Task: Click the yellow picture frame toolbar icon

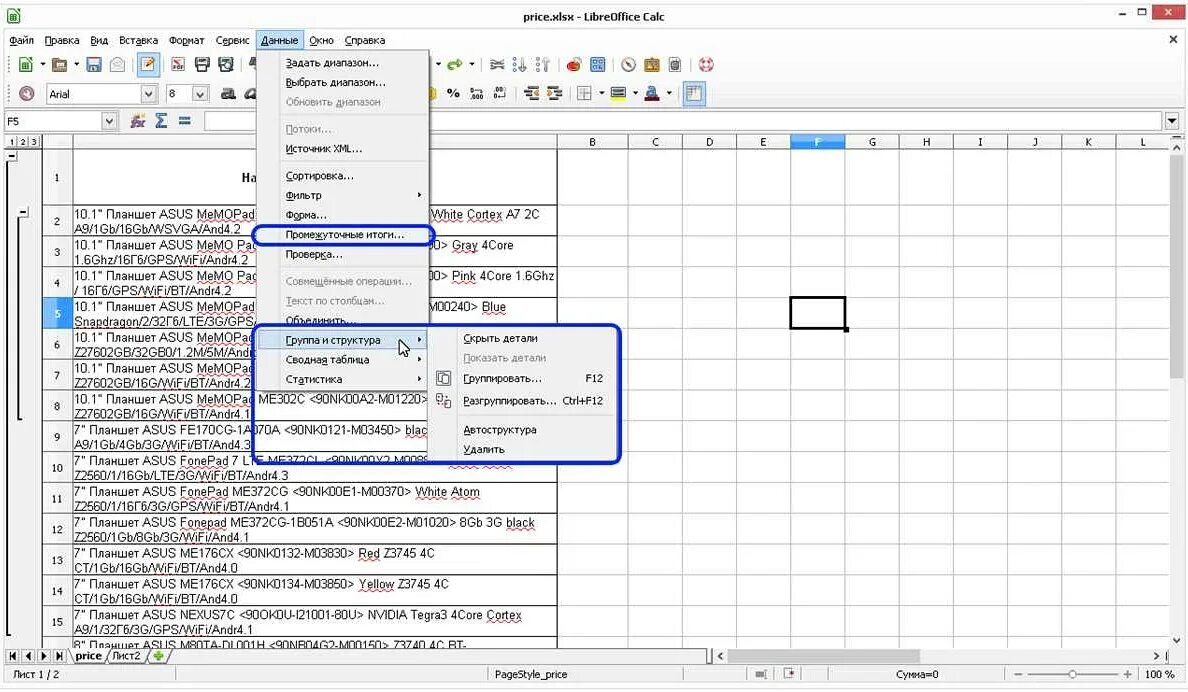Action: click(x=652, y=65)
